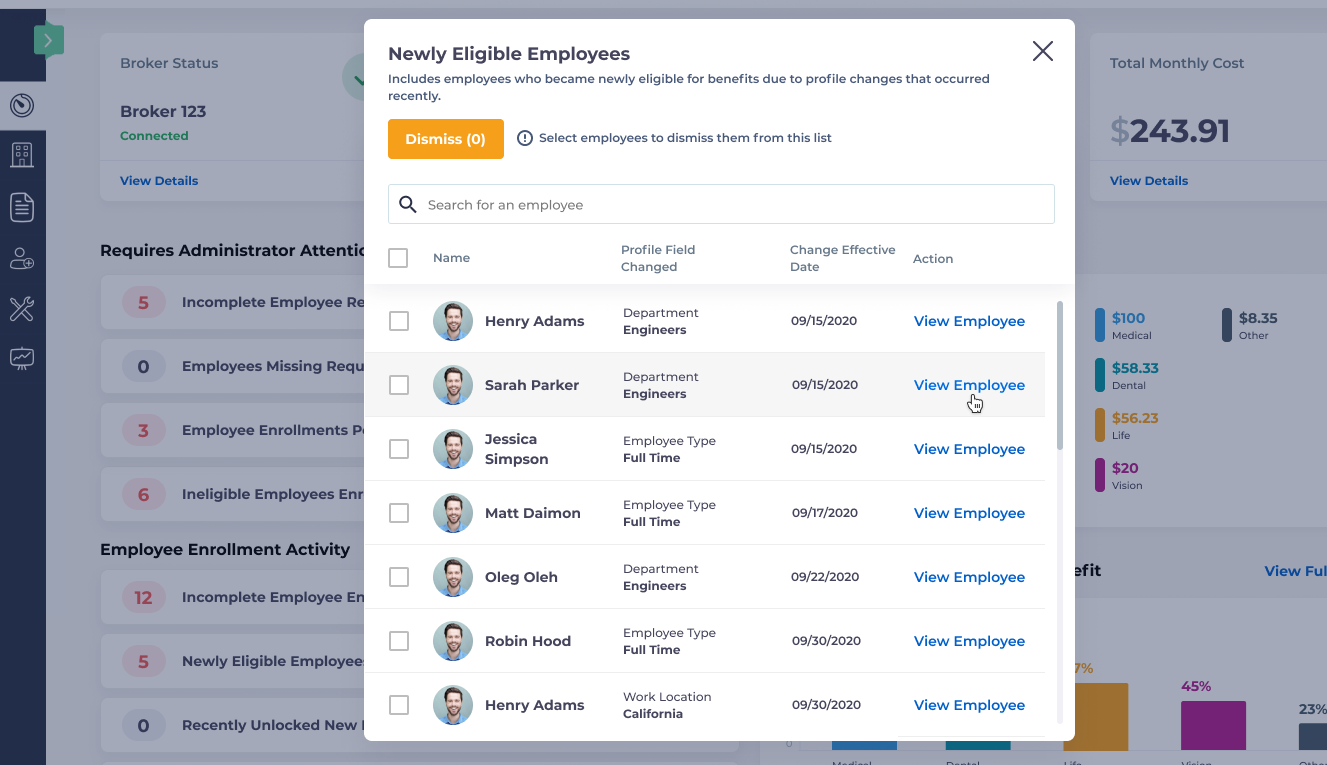Click the add employee icon in sidebar
The width and height of the screenshot is (1327, 765).
22,259
